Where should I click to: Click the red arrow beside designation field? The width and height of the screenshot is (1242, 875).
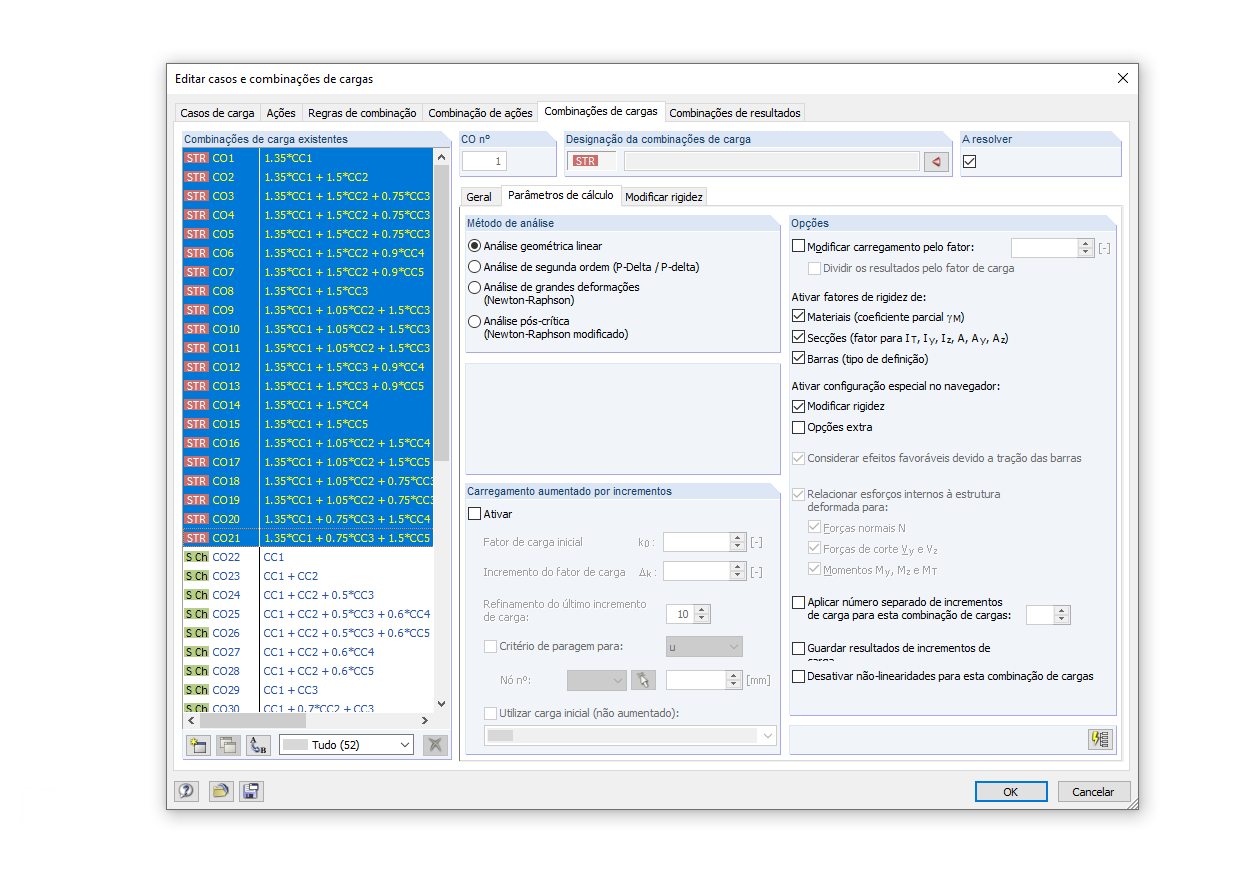pyautogui.click(x=936, y=161)
